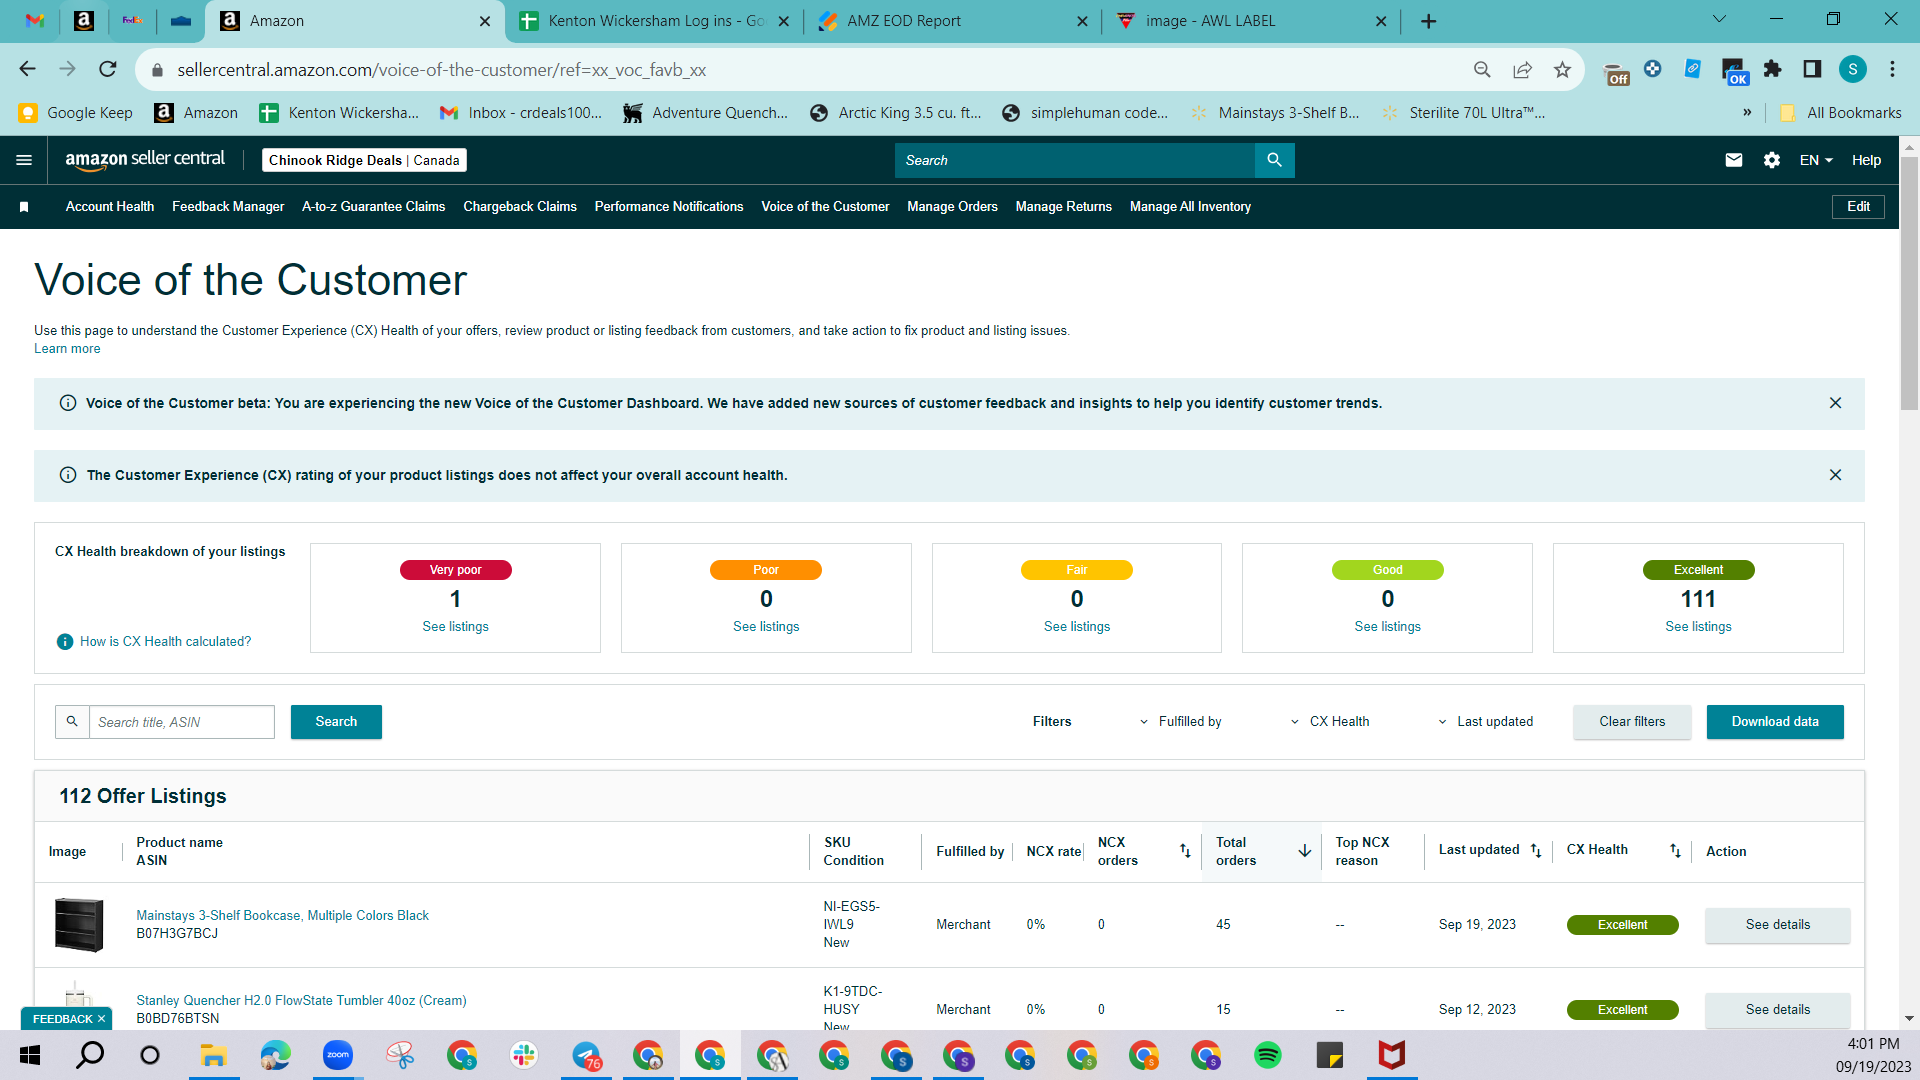Bookmark this page with the star icon
This screenshot has width=1920, height=1080.
coord(1562,69)
